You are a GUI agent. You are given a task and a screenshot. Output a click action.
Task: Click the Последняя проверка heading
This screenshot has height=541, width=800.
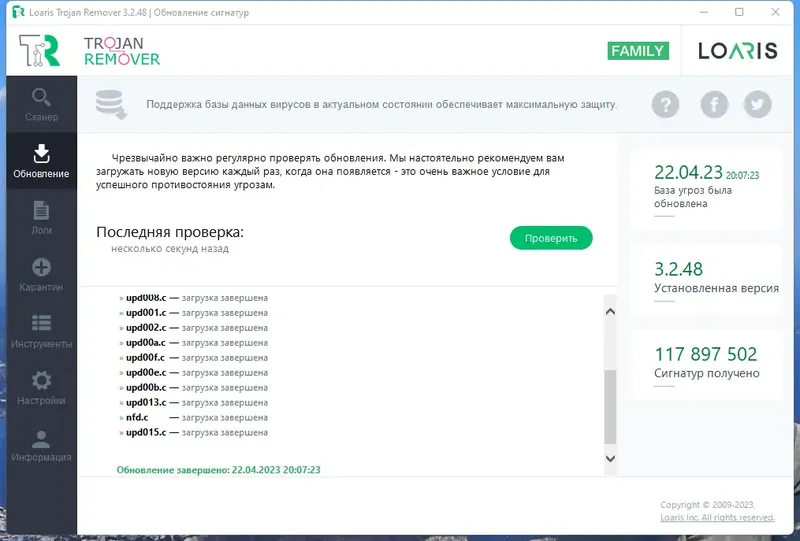170,232
